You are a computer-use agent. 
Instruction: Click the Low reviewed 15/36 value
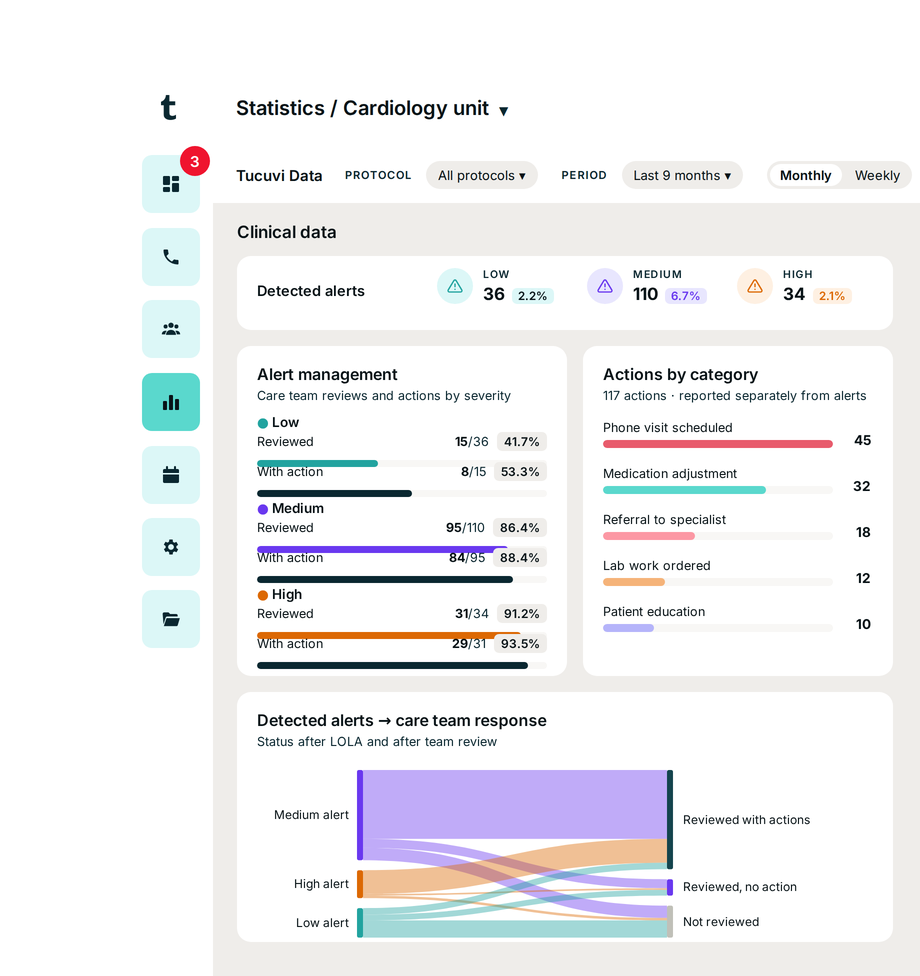[471, 442]
